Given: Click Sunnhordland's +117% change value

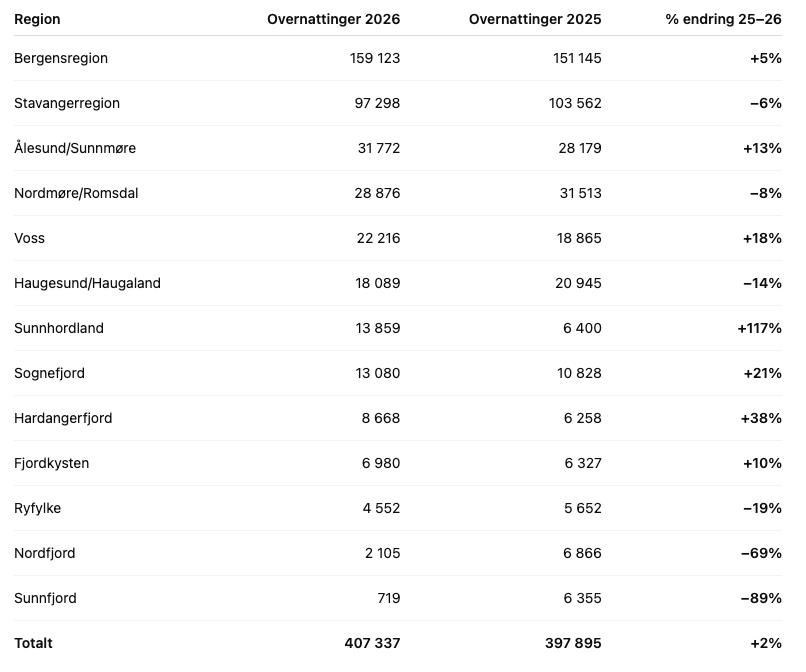Looking at the screenshot, I should [759, 328].
